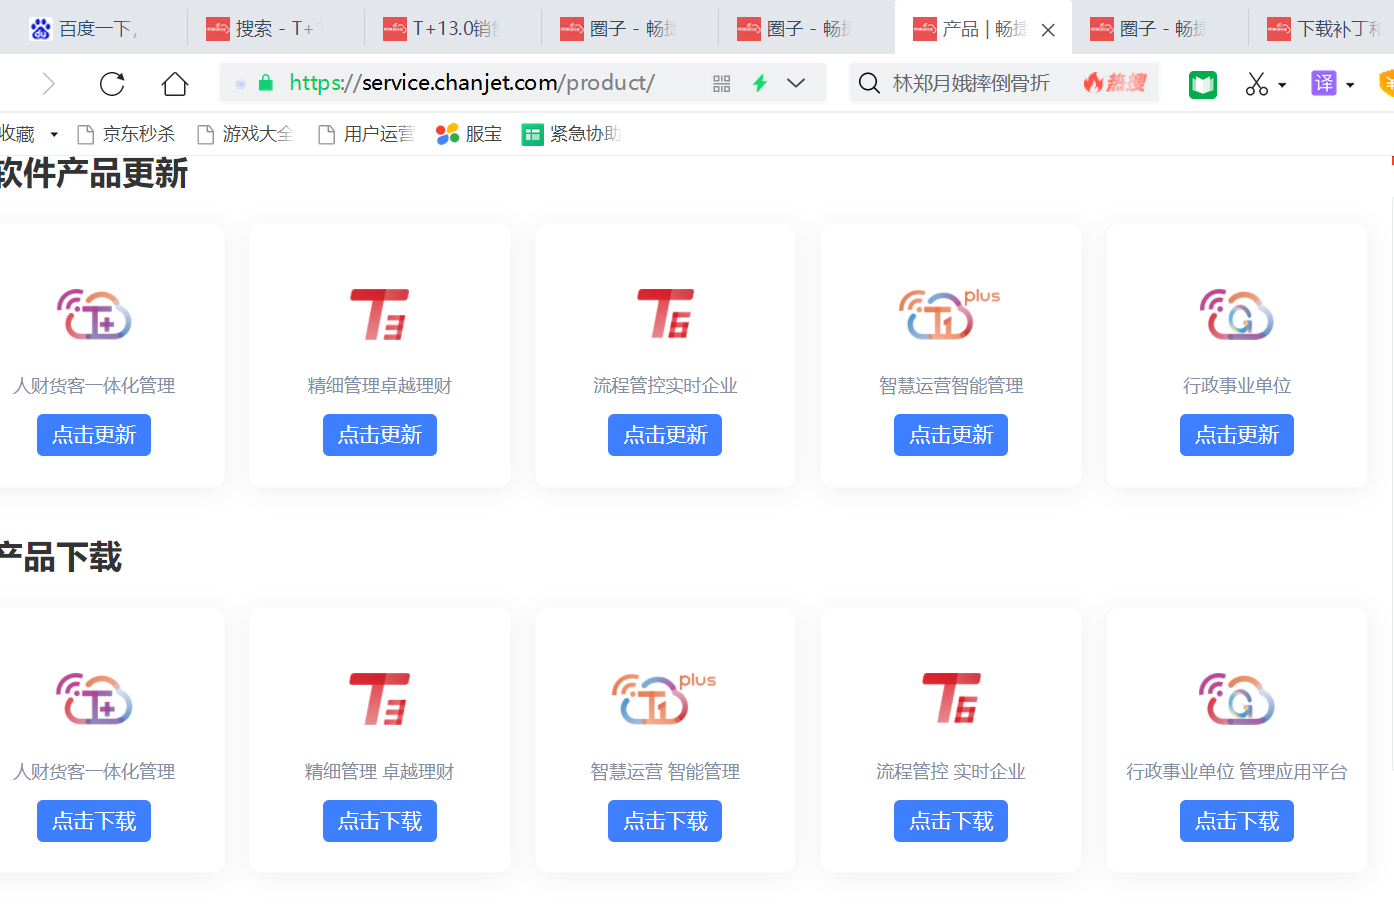Open the QR code icon in address bar
This screenshot has height=912, width=1394.
pos(722,84)
